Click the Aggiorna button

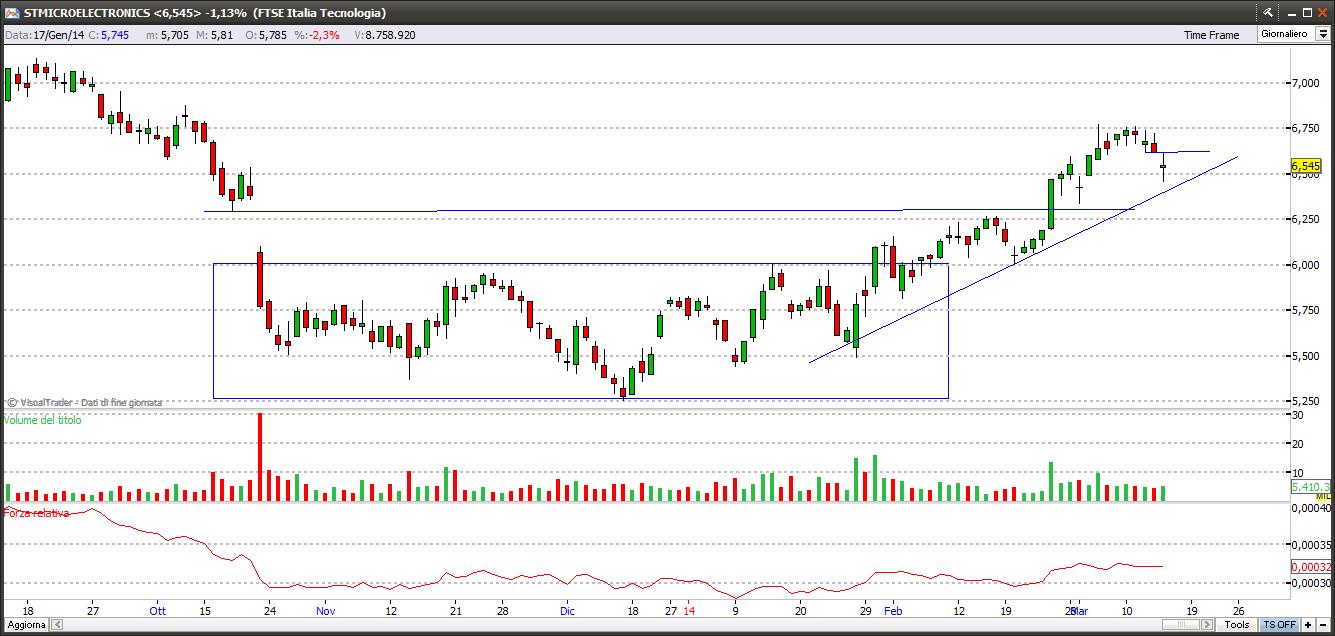point(24,625)
